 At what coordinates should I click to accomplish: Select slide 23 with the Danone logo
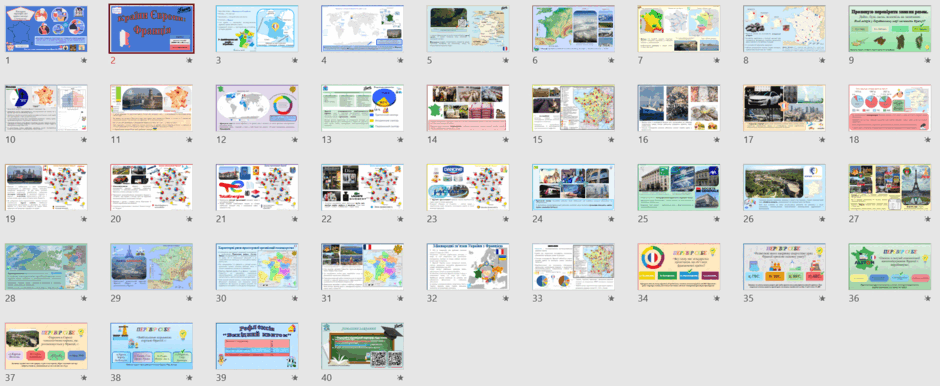click(468, 188)
